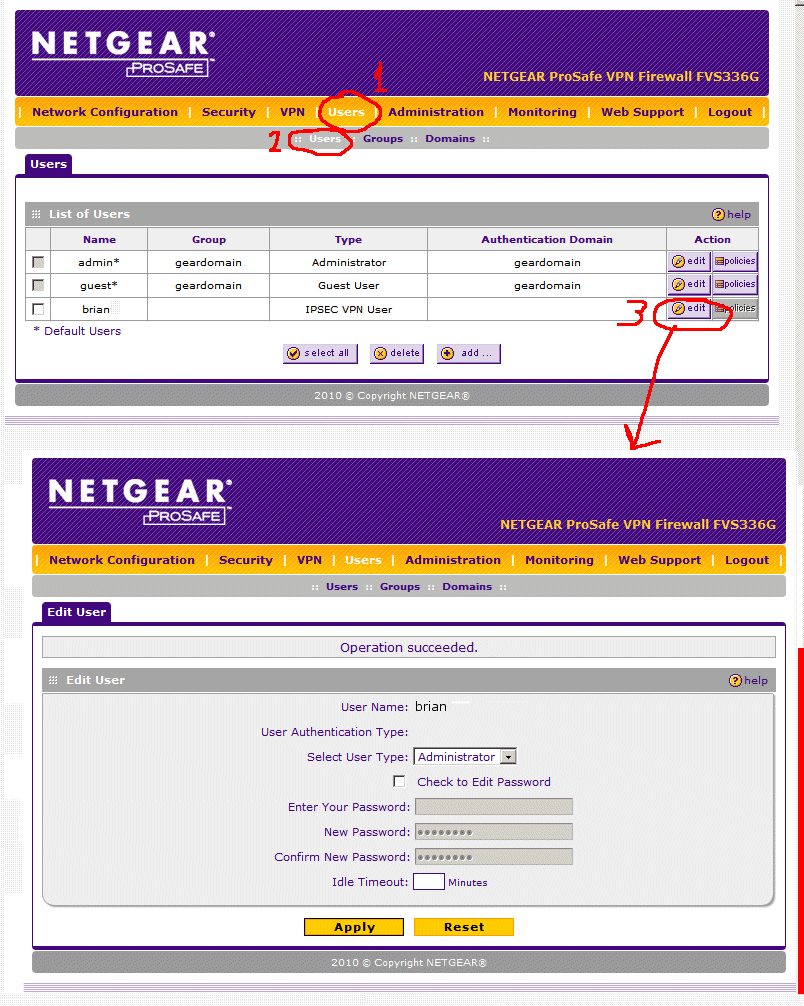Click the Group column header
The width and height of the screenshot is (804, 1006).
[x=209, y=239]
